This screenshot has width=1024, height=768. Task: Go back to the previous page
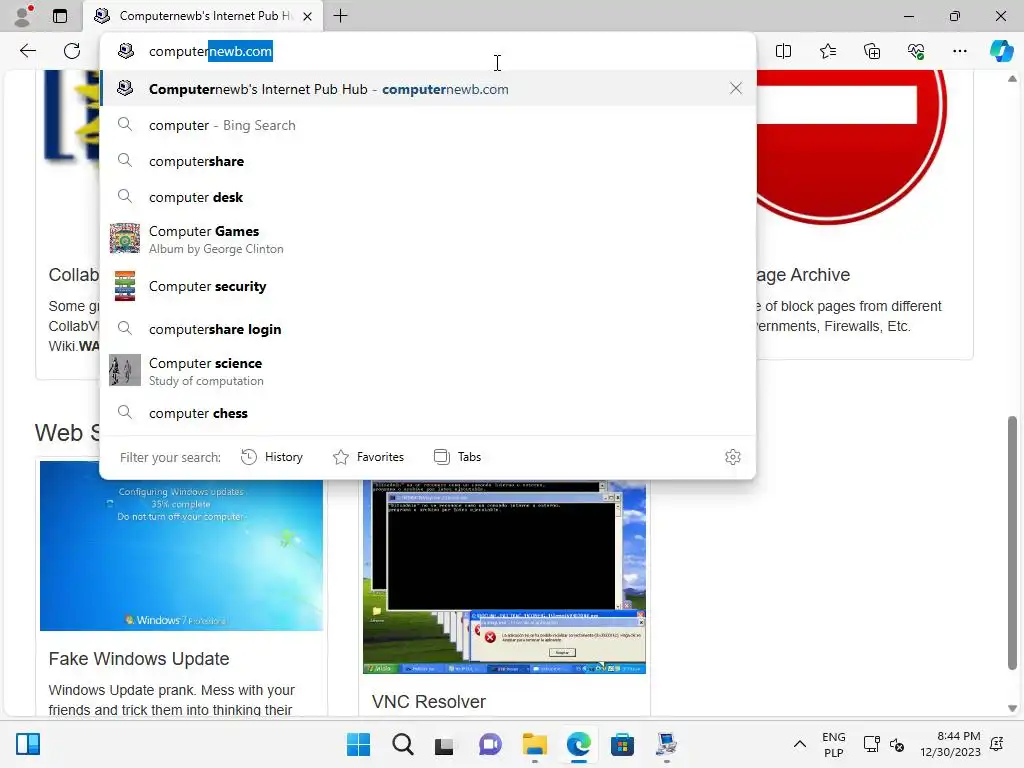pyautogui.click(x=27, y=51)
